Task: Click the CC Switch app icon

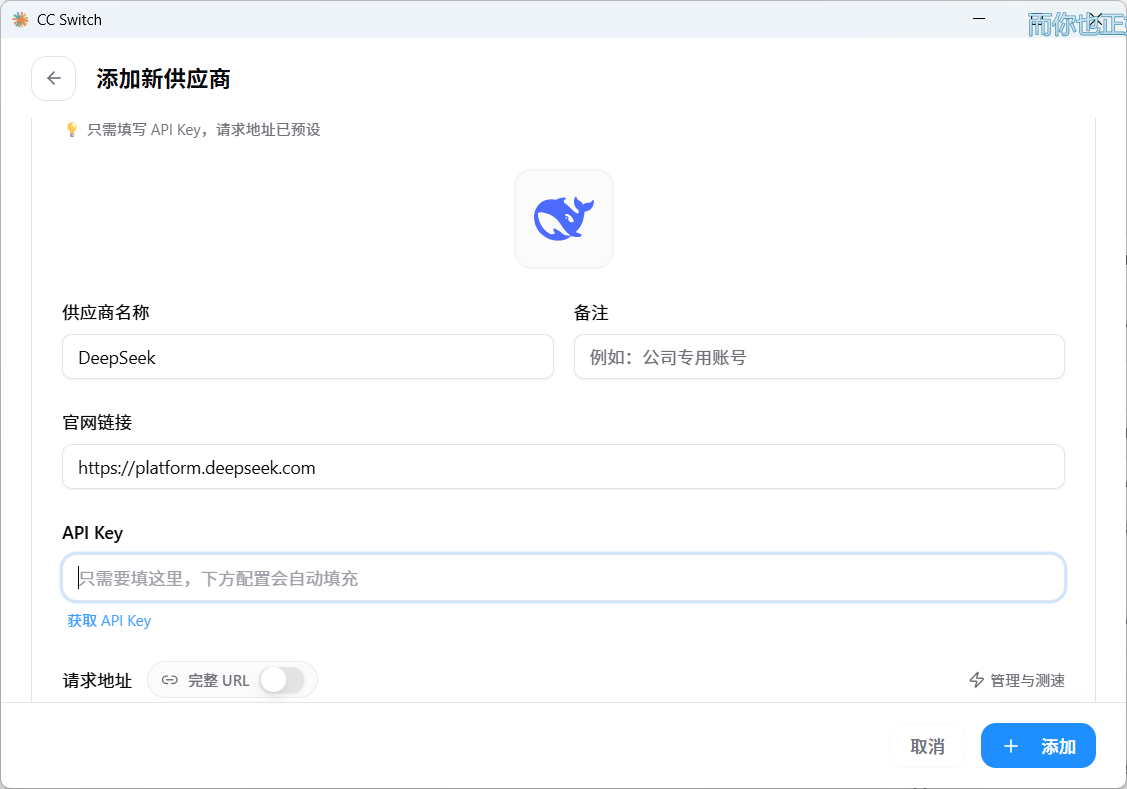Action: pyautogui.click(x=21, y=19)
